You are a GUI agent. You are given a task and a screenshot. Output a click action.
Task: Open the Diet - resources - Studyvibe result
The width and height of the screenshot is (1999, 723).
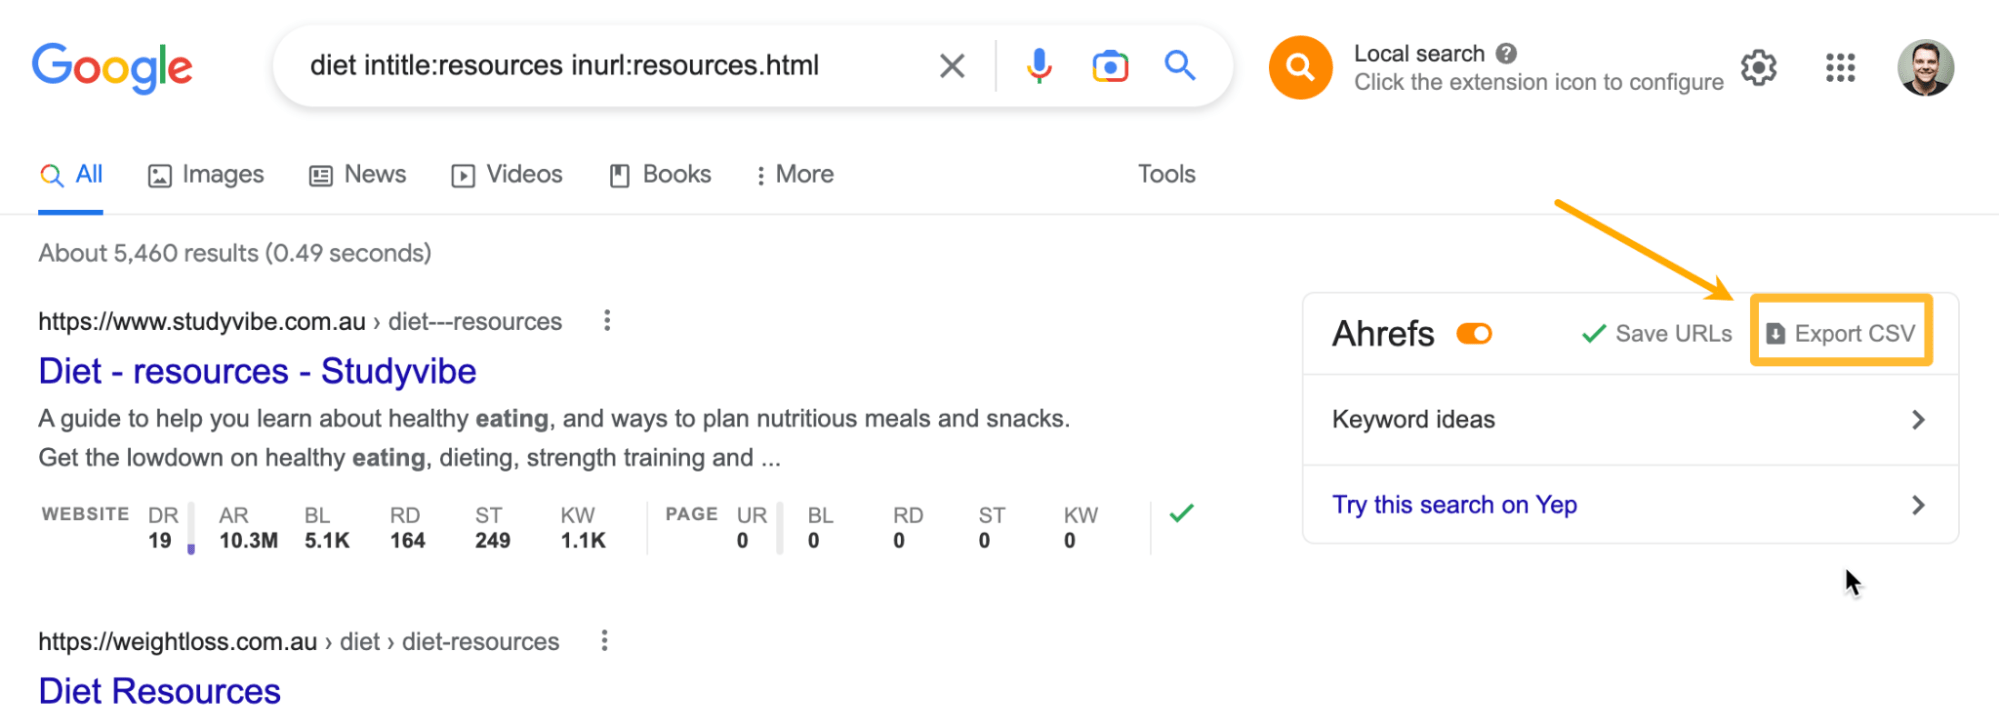coord(256,371)
